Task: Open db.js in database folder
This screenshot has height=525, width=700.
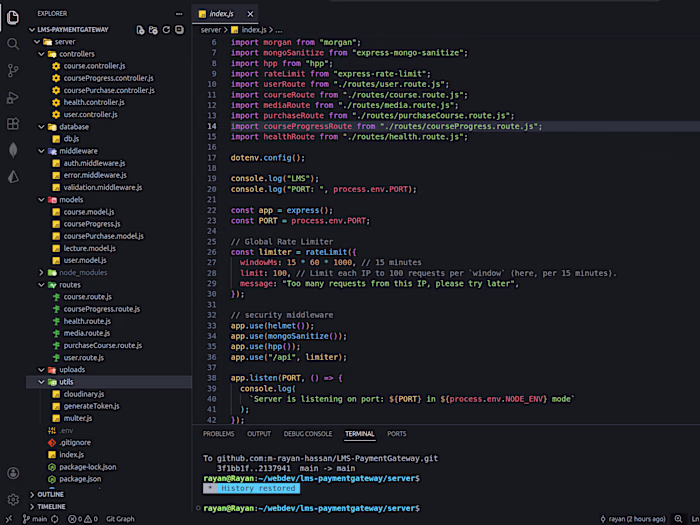Action: tap(71, 139)
